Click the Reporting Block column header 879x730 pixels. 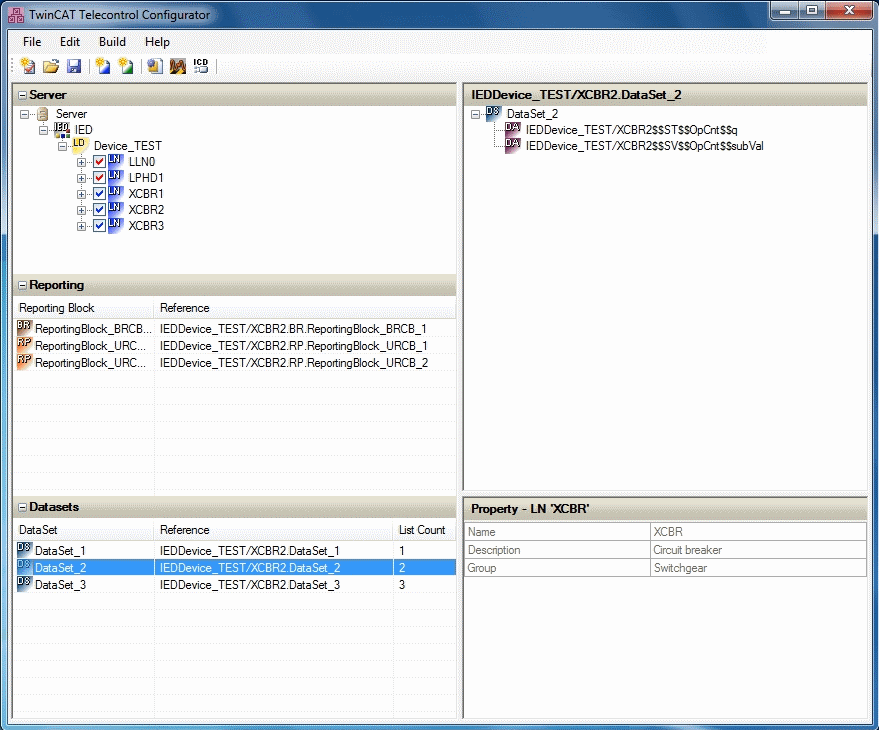click(x=84, y=308)
